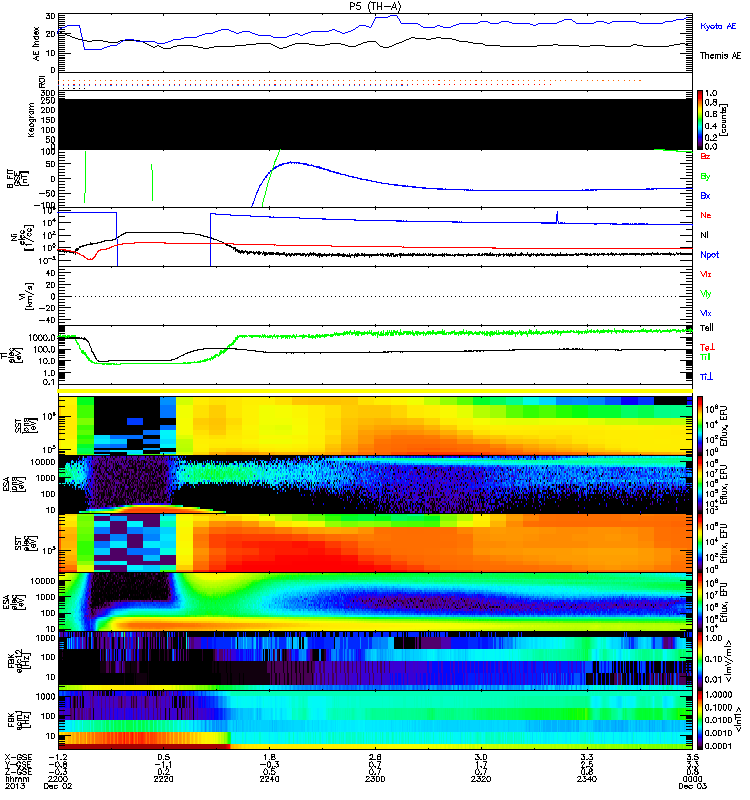Click the 2320 time tick label
This screenshot has width=750, height=800.
pyautogui.click(x=481, y=779)
